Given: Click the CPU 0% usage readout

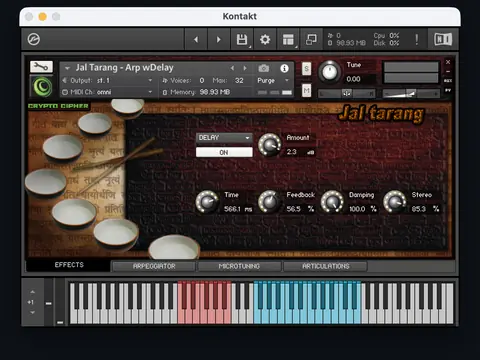Looking at the screenshot, I should point(387,36).
